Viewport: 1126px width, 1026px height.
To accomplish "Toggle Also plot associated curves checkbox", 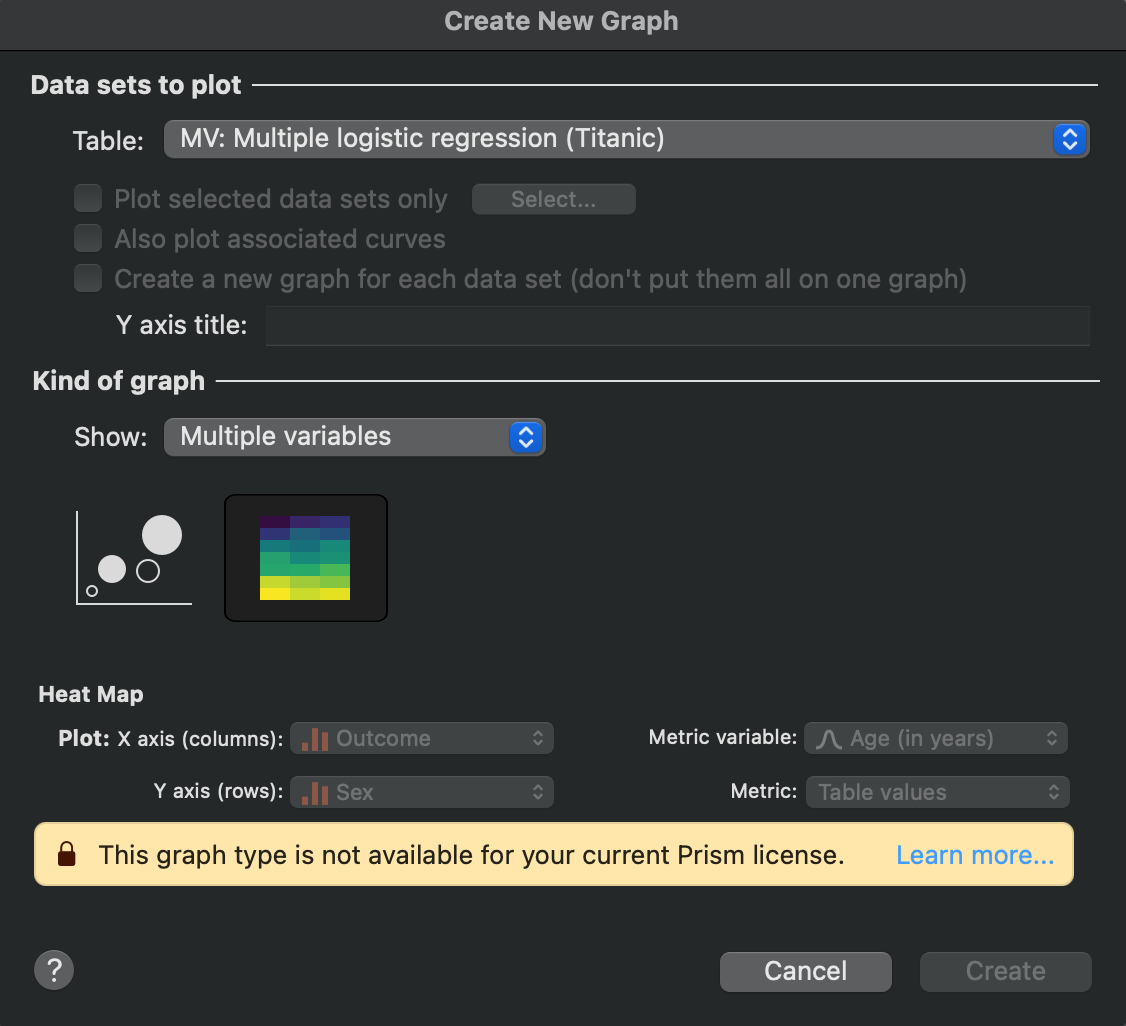I will click(89, 239).
